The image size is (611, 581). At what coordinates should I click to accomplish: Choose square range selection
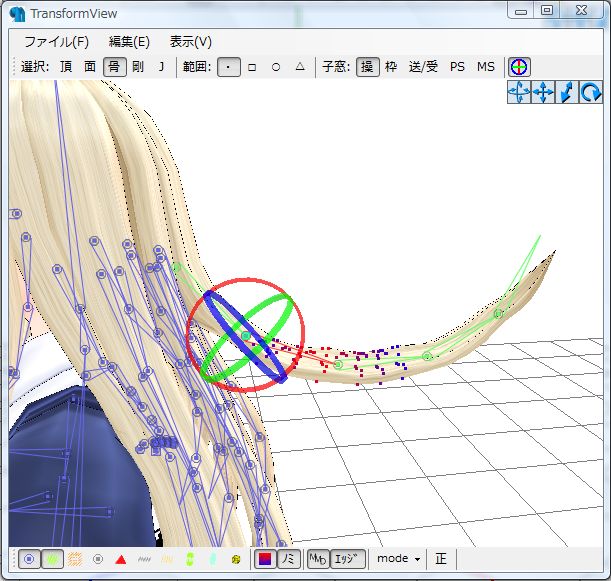pos(252,67)
